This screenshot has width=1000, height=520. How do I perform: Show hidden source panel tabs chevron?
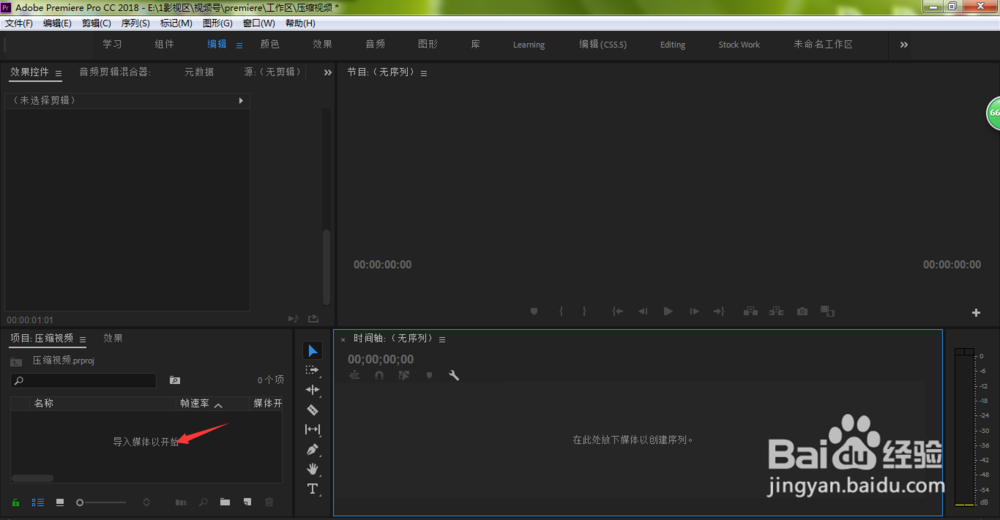(x=328, y=73)
